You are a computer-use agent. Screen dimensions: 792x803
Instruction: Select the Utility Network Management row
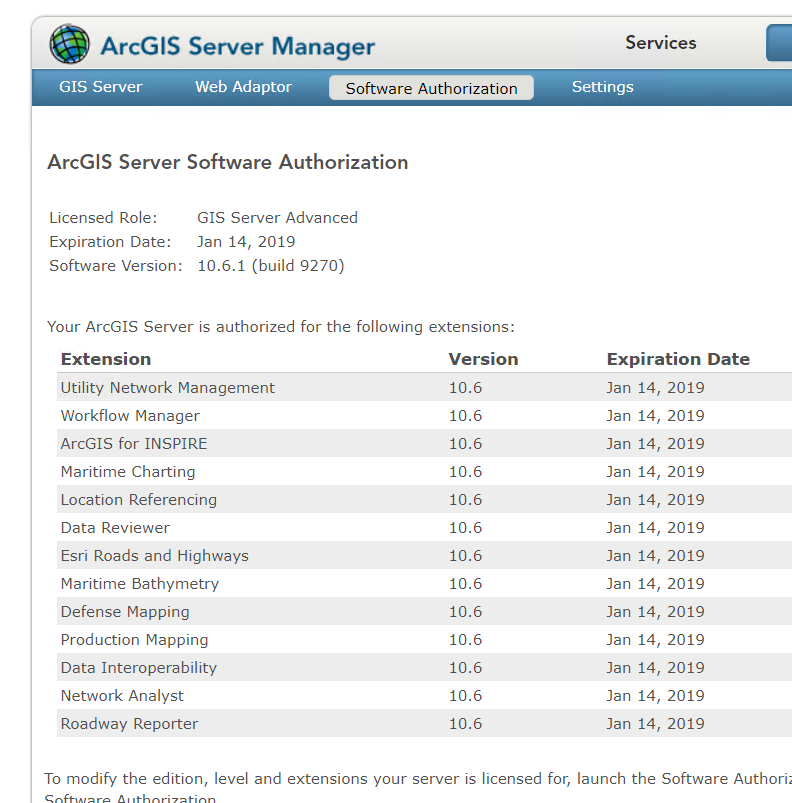pyautogui.click(x=424, y=388)
